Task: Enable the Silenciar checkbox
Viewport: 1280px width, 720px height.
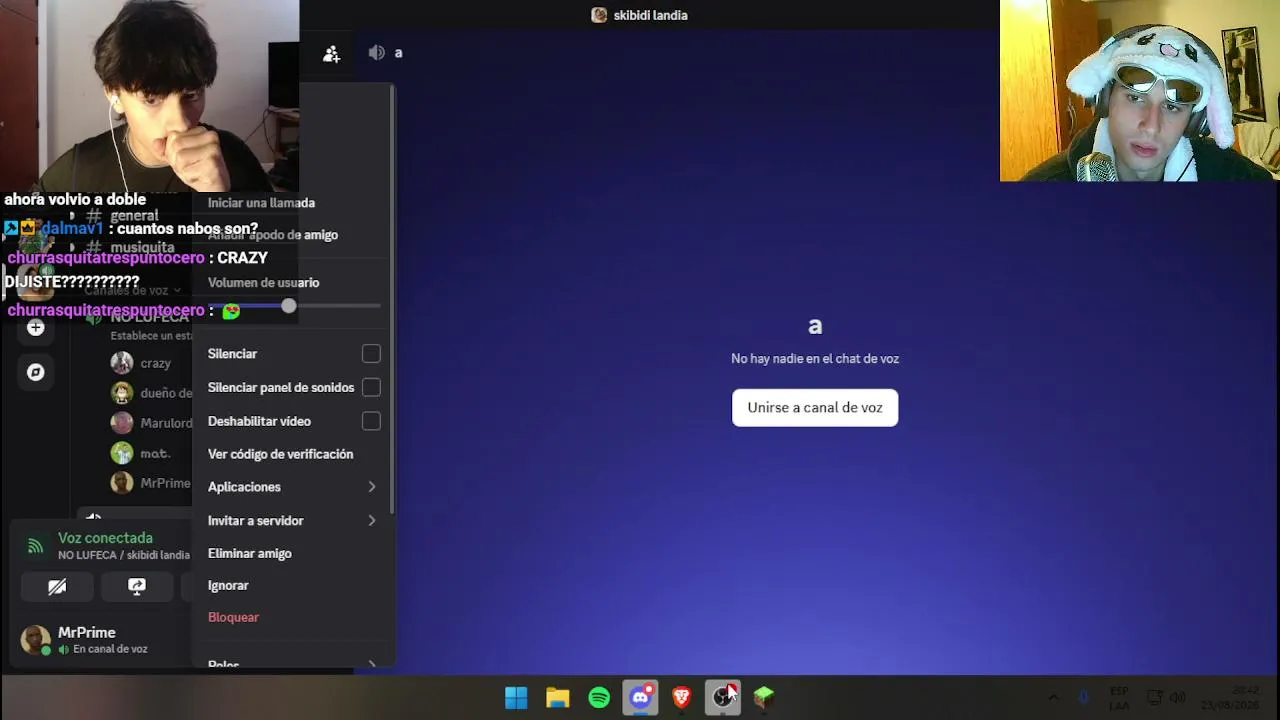Action: [x=371, y=354]
